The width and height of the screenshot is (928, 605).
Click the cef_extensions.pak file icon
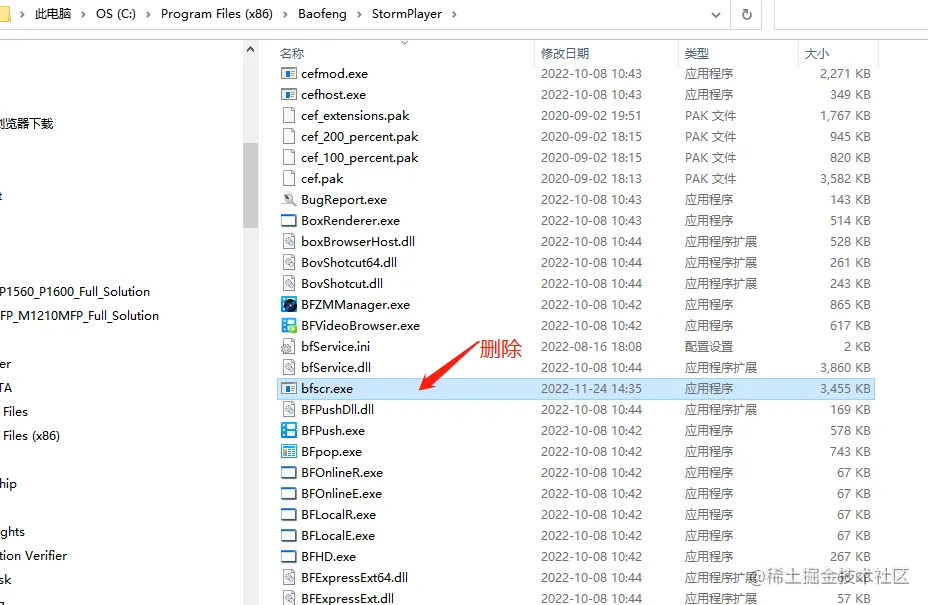289,115
